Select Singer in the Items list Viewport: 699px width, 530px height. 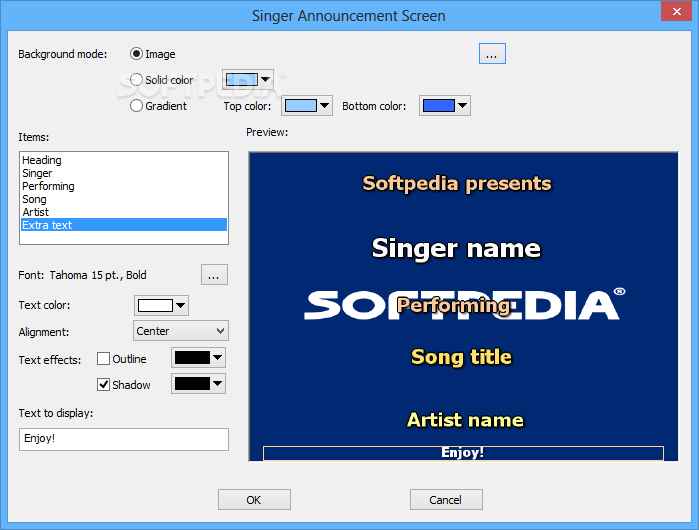pyautogui.click(x=124, y=173)
